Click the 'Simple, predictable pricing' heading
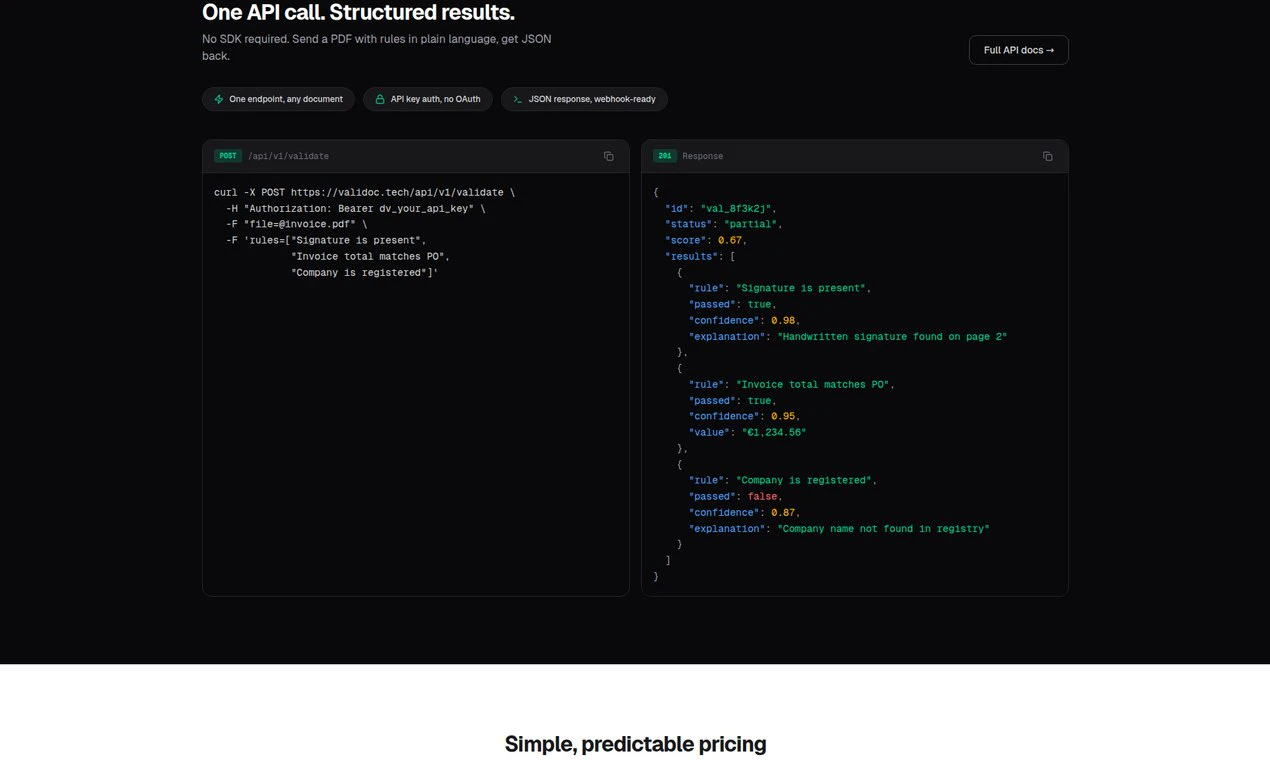The image size is (1270, 760). click(x=635, y=744)
